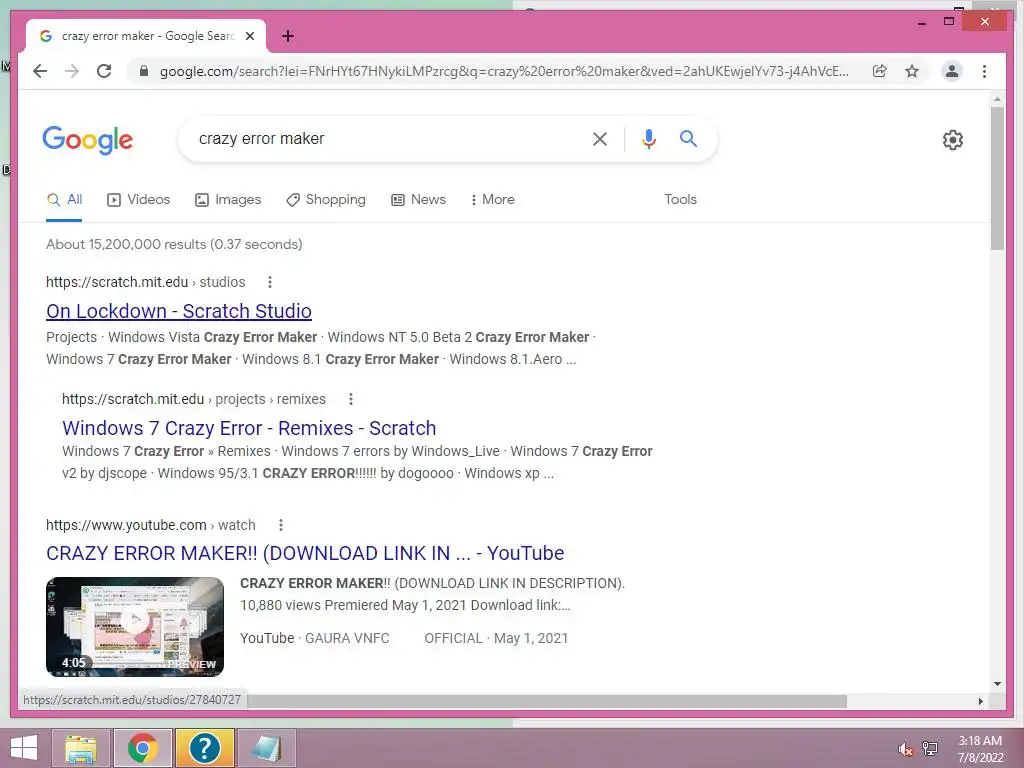Click the muted volume tray icon
1024x768 pixels.
point(905,749)
